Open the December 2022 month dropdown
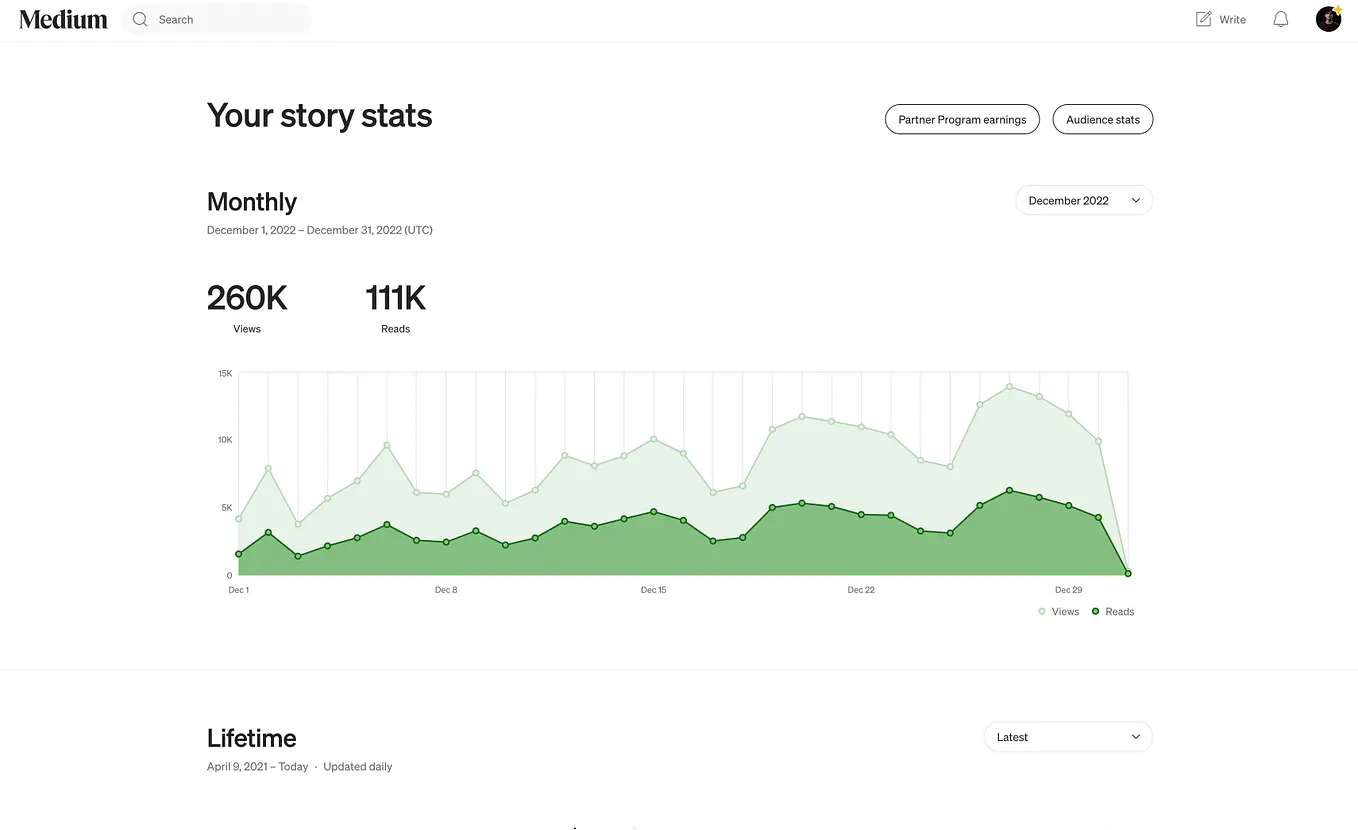Screen dimensions: 1358x830 (x=1084, y=200)
